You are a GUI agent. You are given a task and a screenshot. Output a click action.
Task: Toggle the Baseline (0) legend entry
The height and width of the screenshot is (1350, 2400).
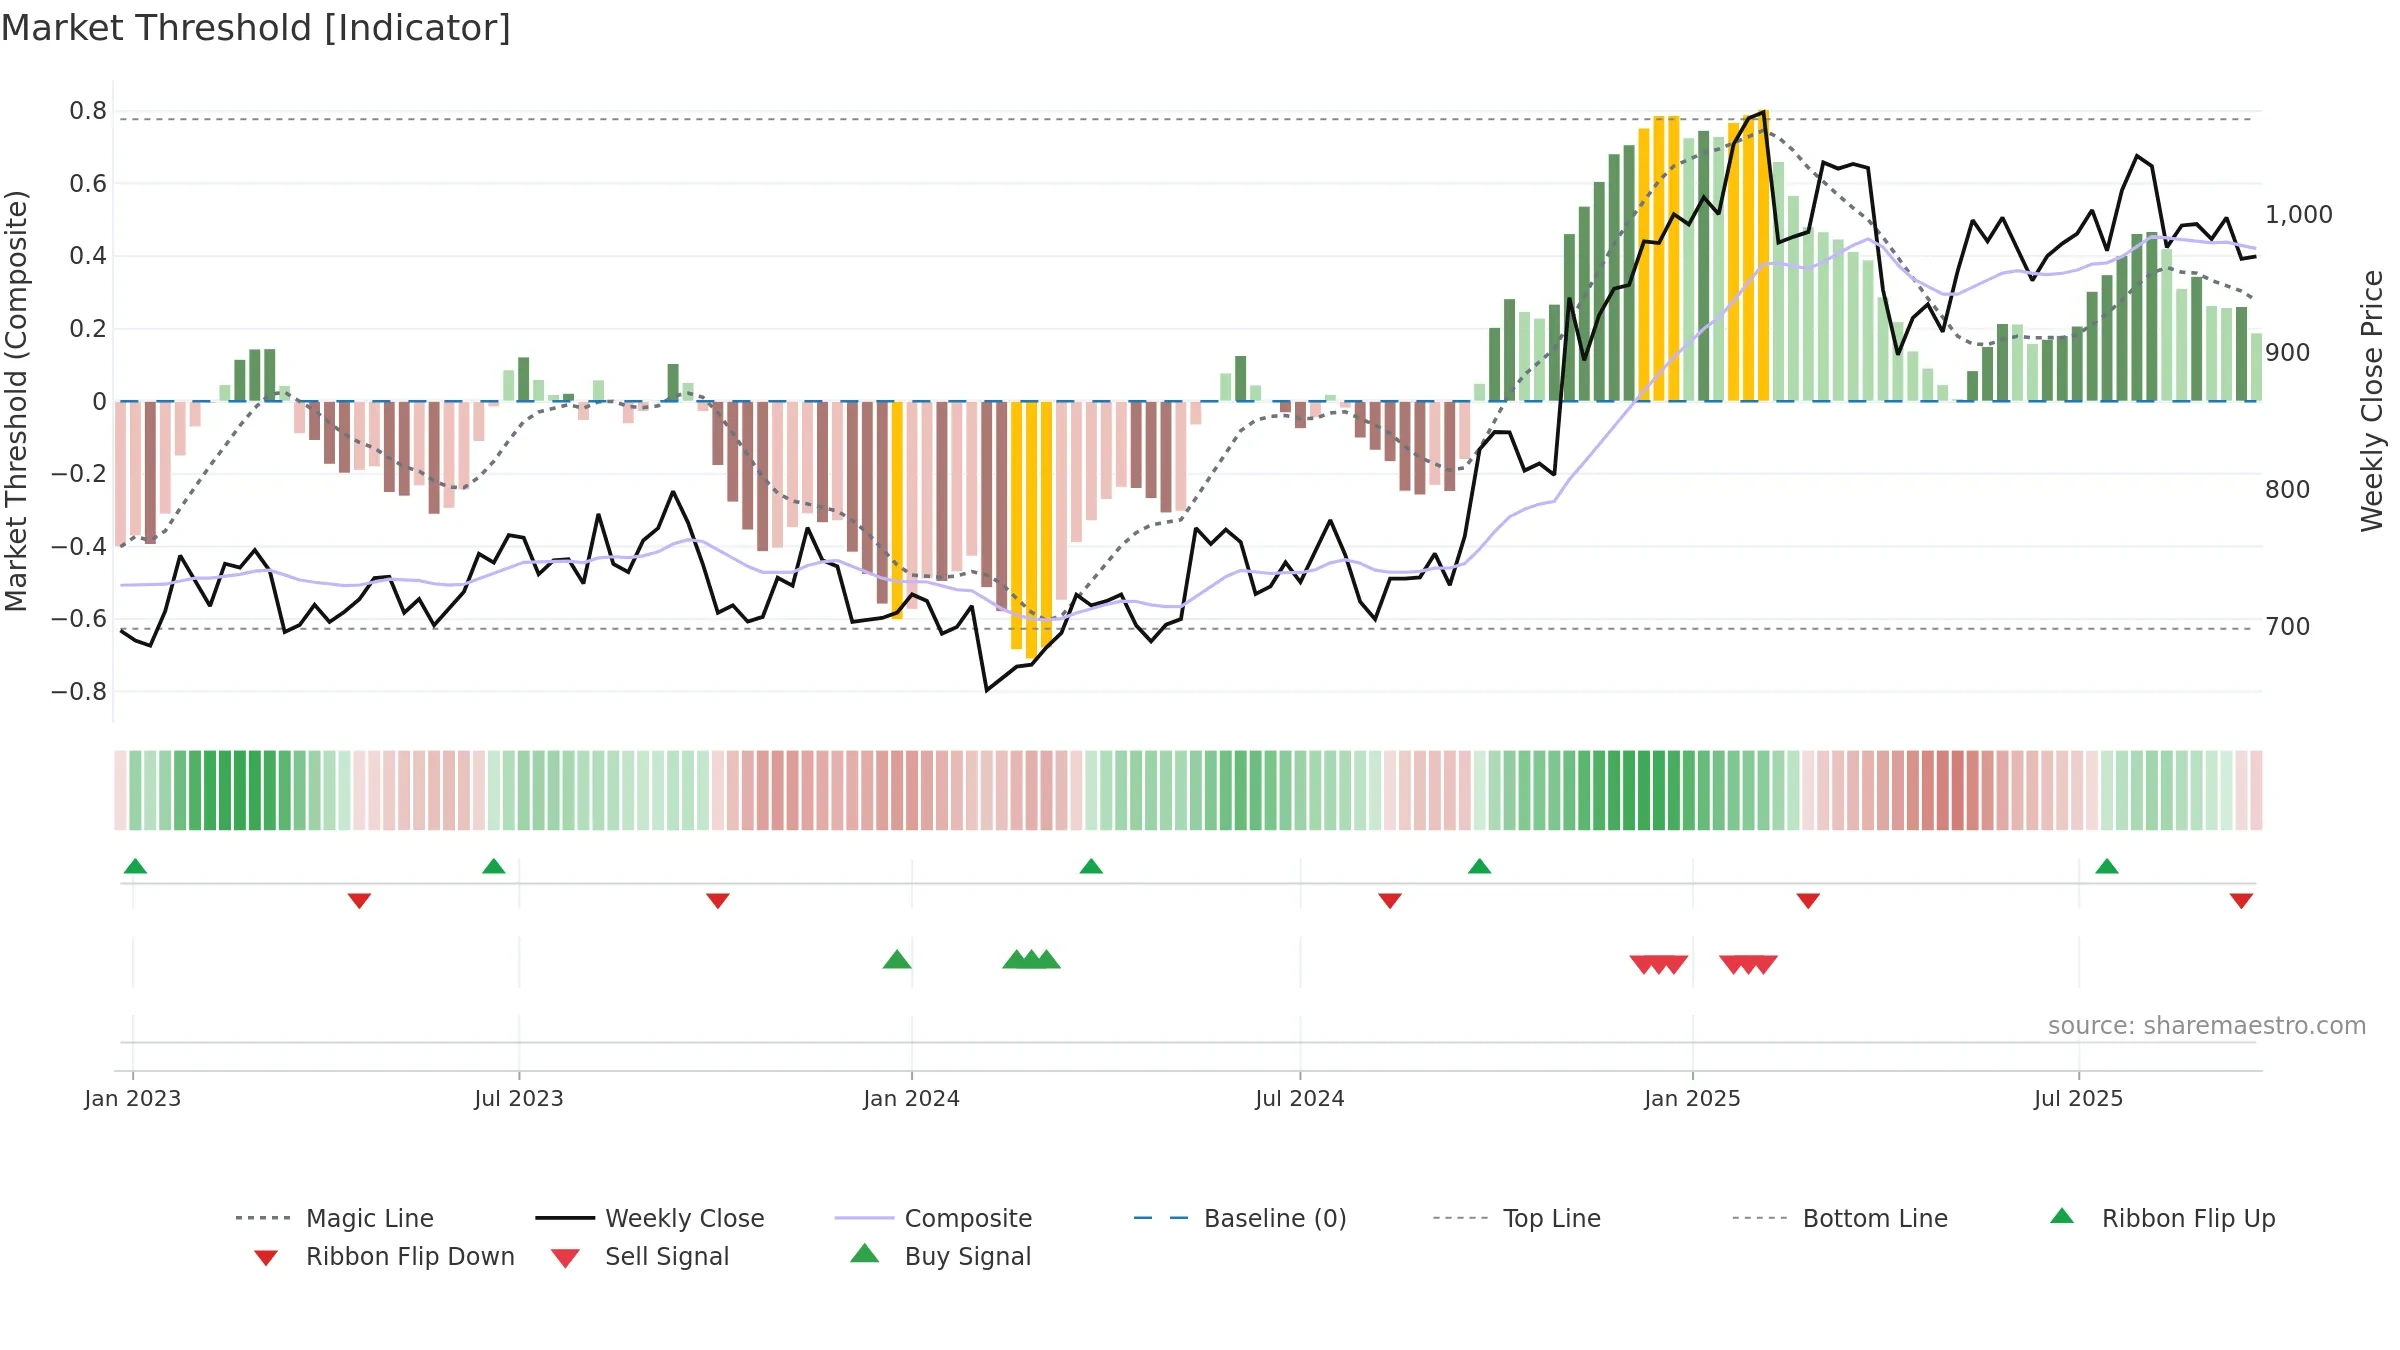(1240, 1218)
